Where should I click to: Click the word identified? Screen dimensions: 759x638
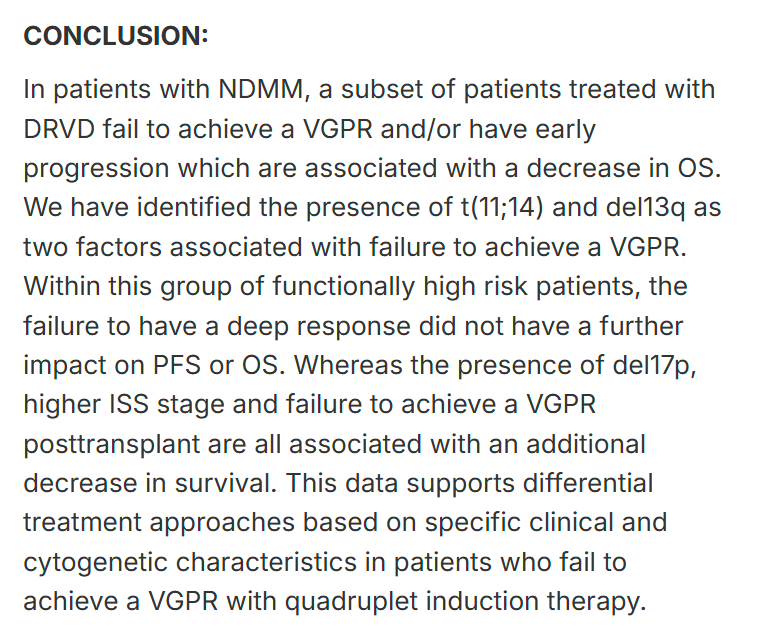[x=194, y=208]
